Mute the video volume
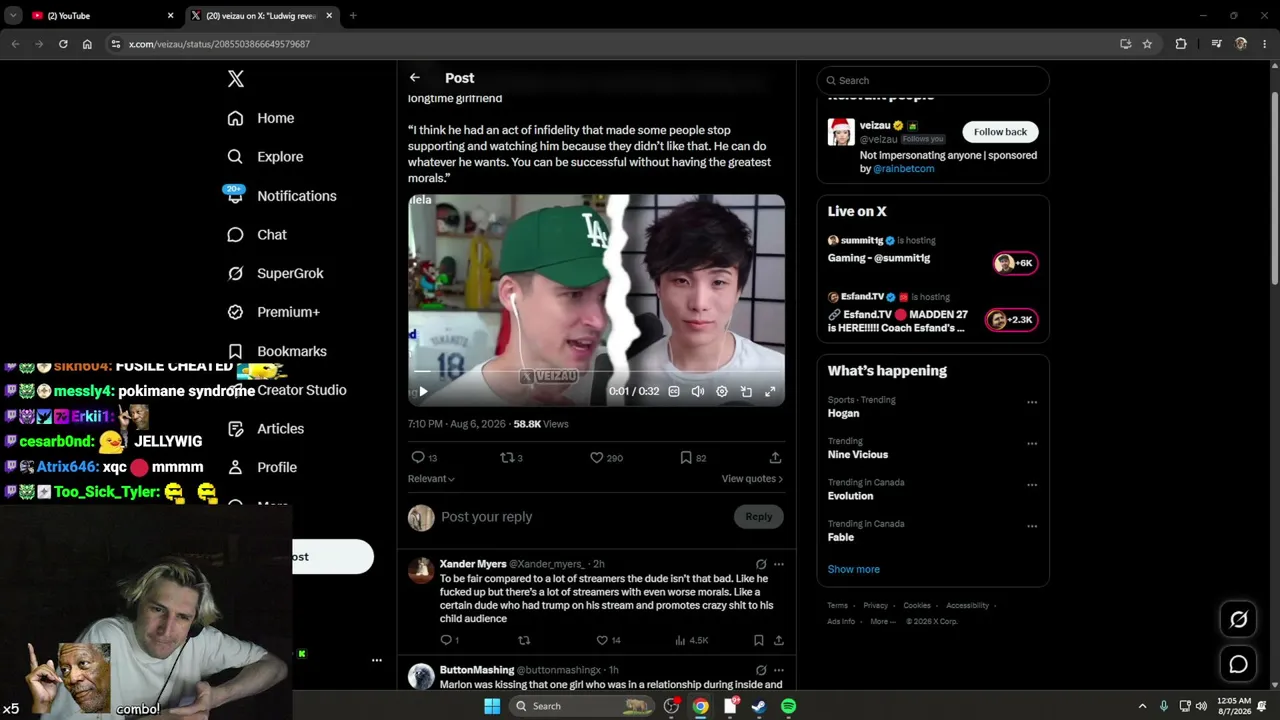This screenshot has width=1280, height=720. (x=698, y=392)
